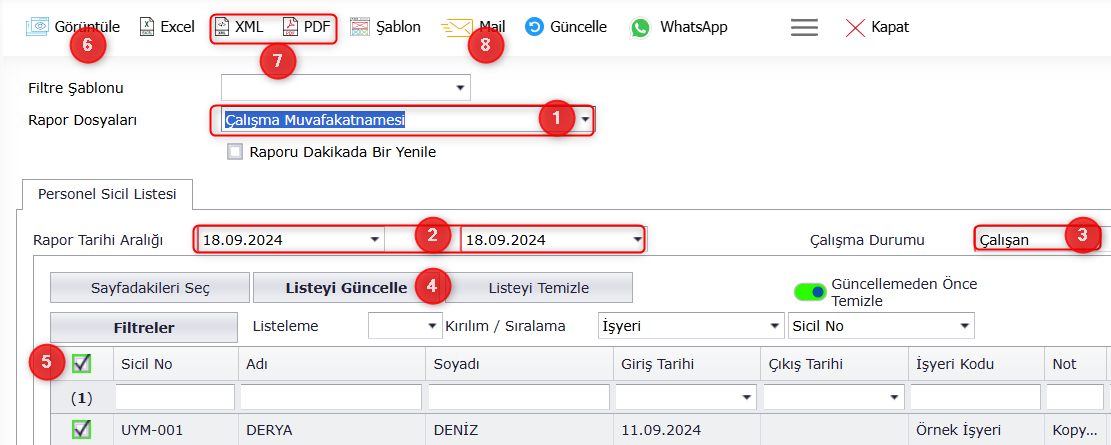Click the Filtreler button
Viewport: 1111px width, 445px height.
click(144, 328)
